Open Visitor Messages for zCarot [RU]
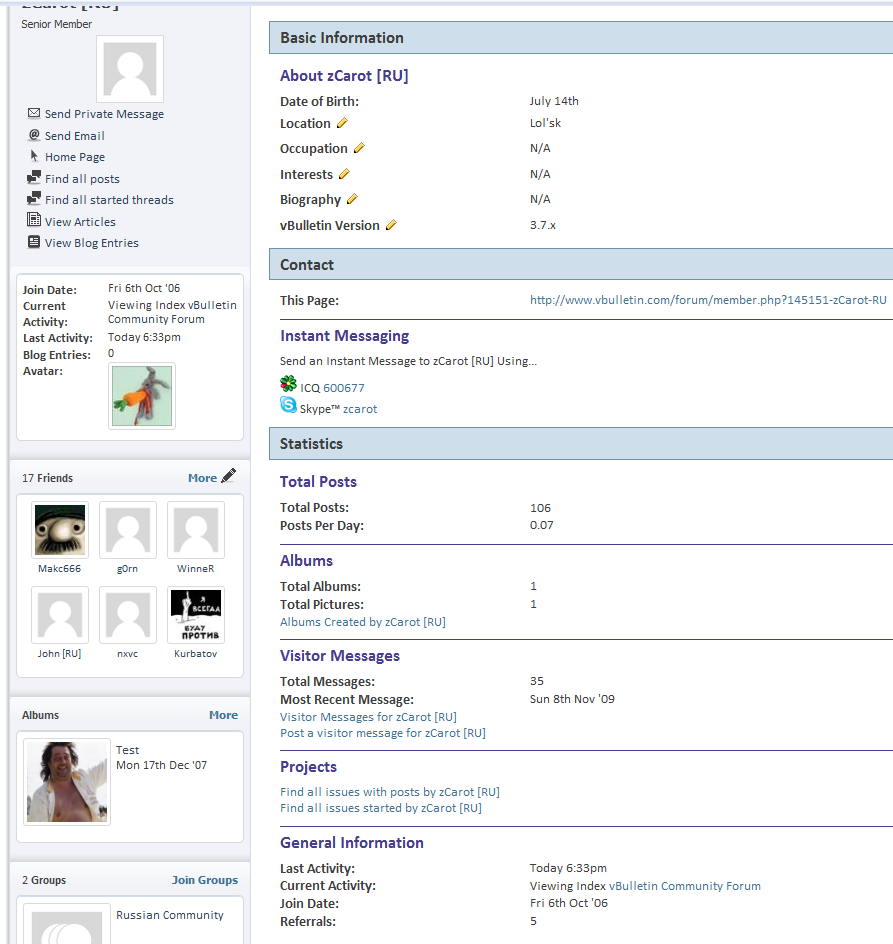 pyautogui.click(x=368, y=717)
